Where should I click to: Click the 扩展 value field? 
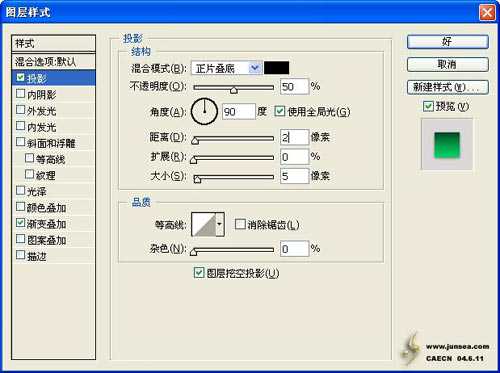(x=294, y=157)
